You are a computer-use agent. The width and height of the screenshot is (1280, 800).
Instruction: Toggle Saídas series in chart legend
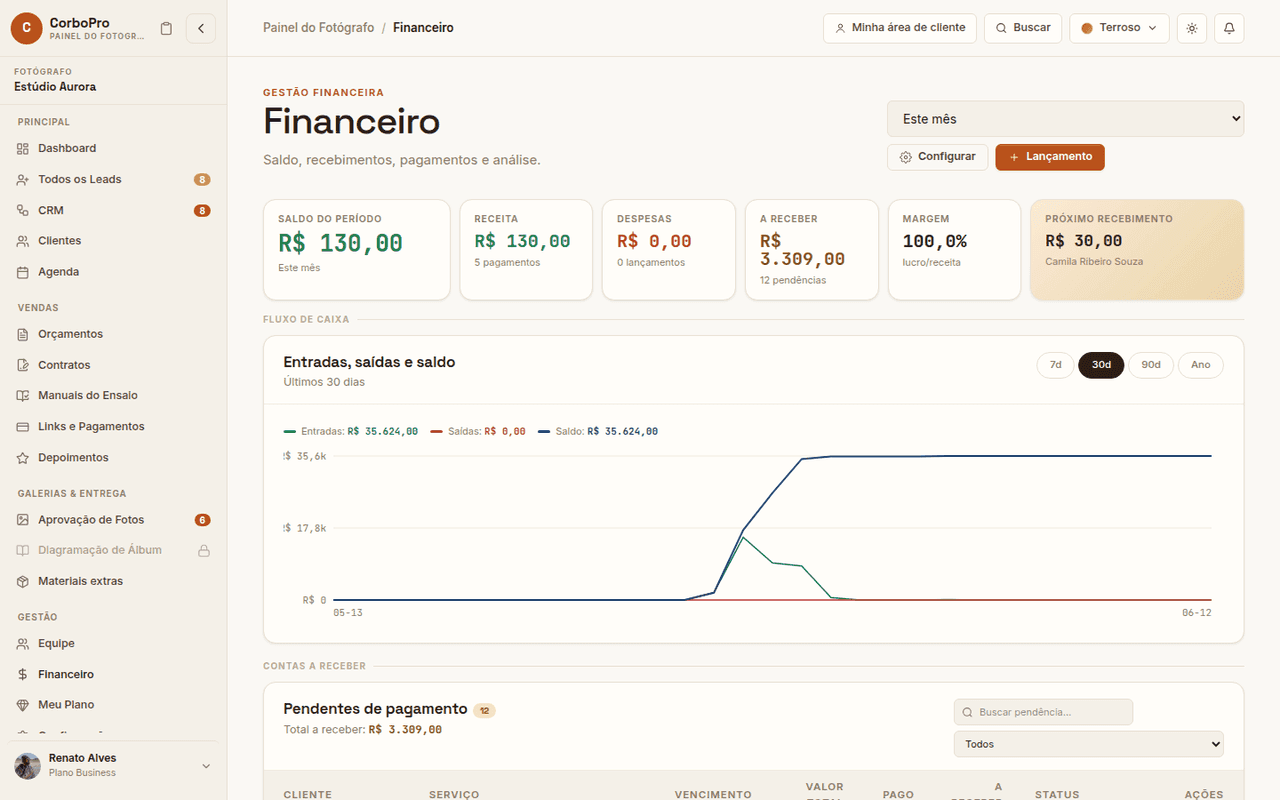pyautogui.click(x=478, y=431)
